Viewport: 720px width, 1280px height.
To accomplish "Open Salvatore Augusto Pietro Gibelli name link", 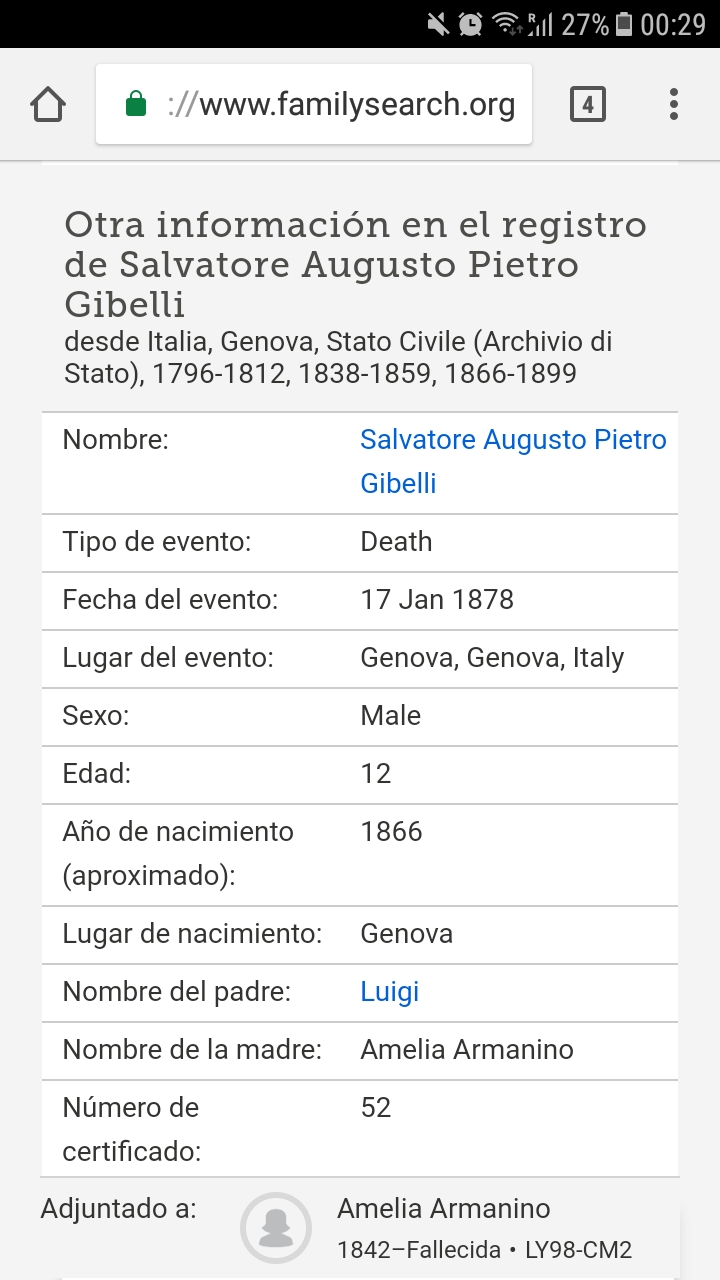I will click(x=513, y=461).
